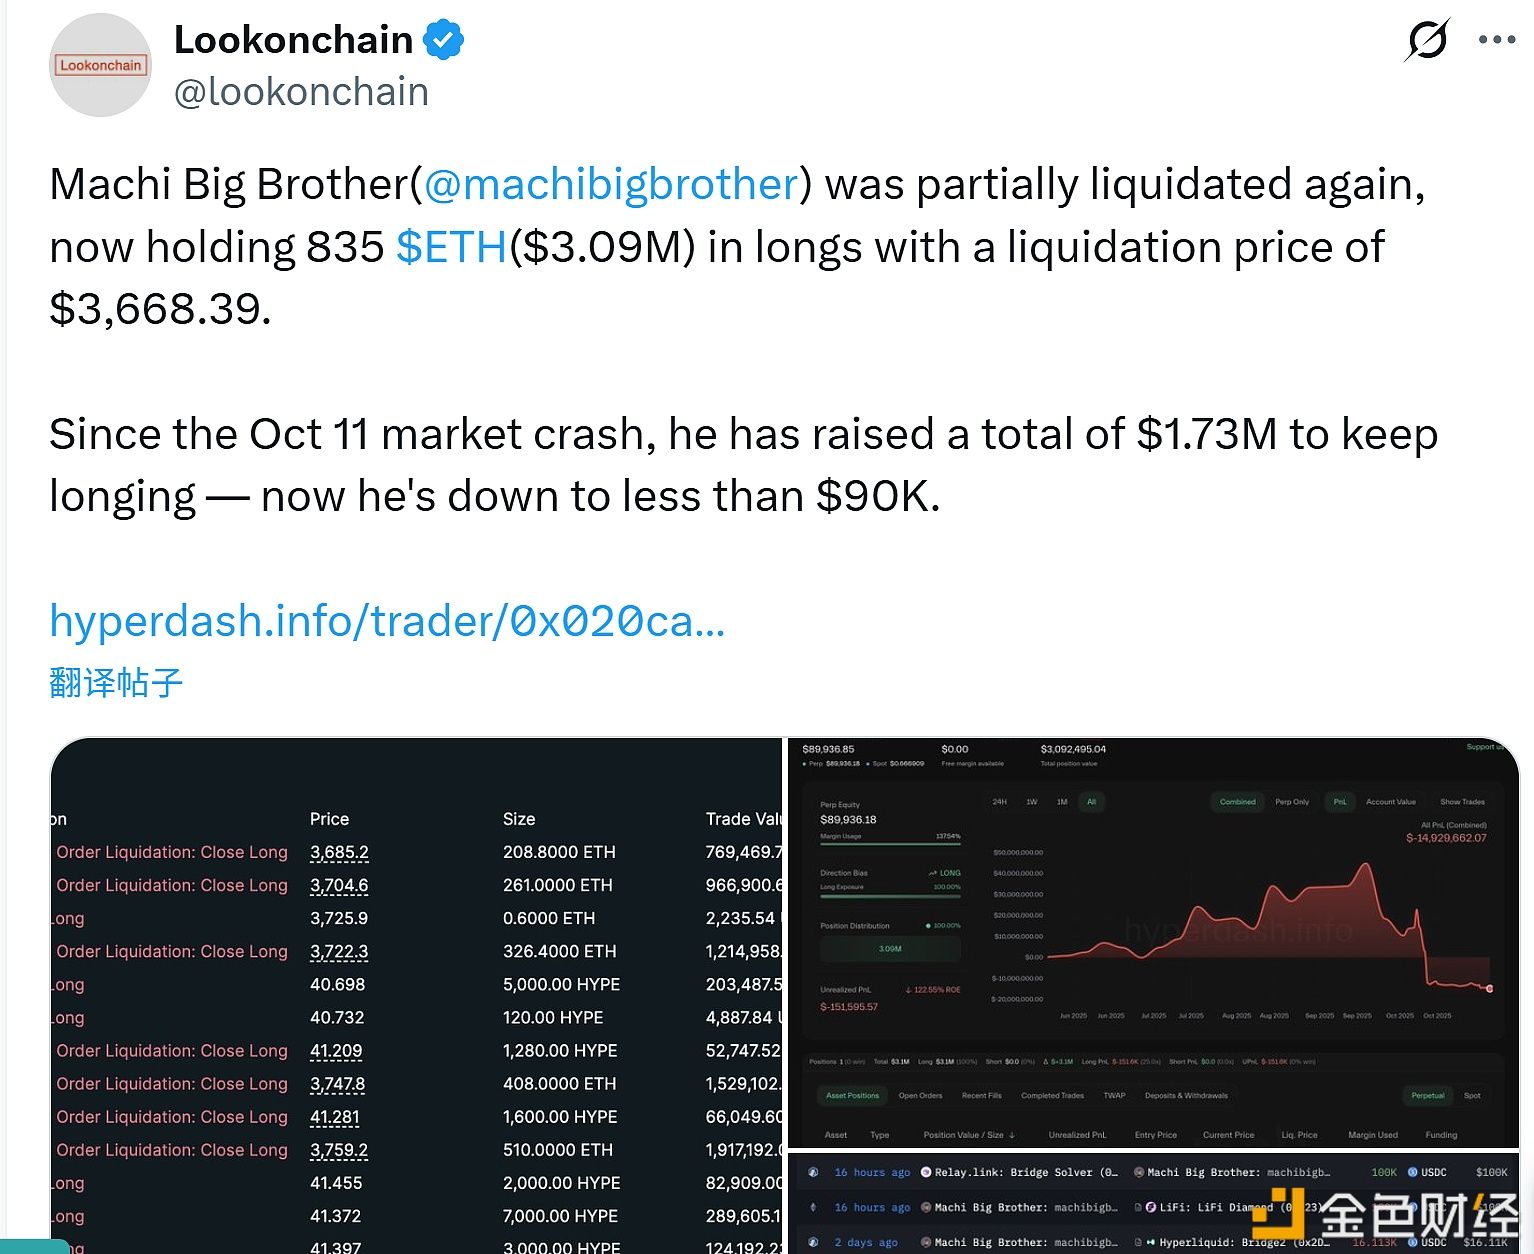Switch the chart to Perp Only view

[x=1292, y=802]
